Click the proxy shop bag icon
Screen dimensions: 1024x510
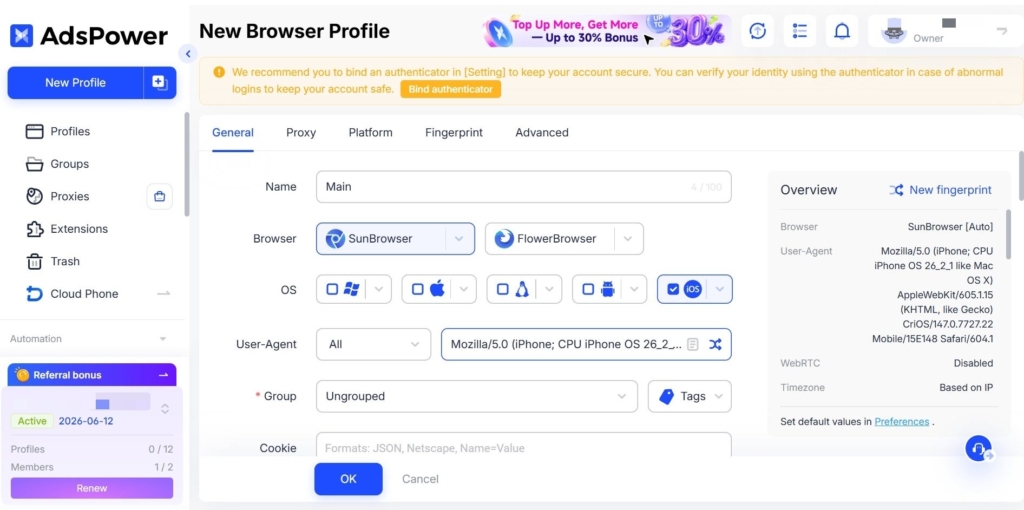[x=159, y=196]
